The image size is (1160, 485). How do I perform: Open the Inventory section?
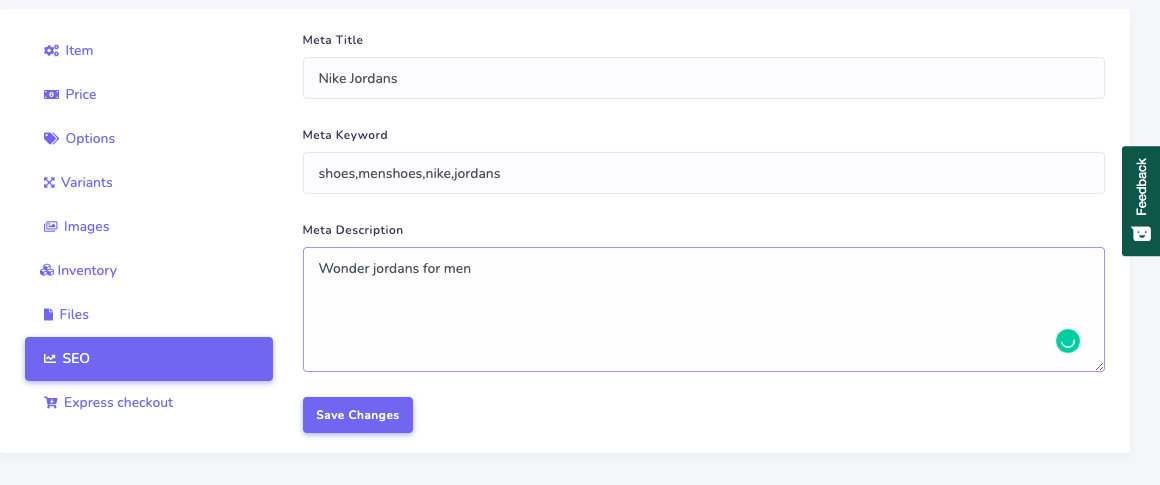tap(87, 271)
